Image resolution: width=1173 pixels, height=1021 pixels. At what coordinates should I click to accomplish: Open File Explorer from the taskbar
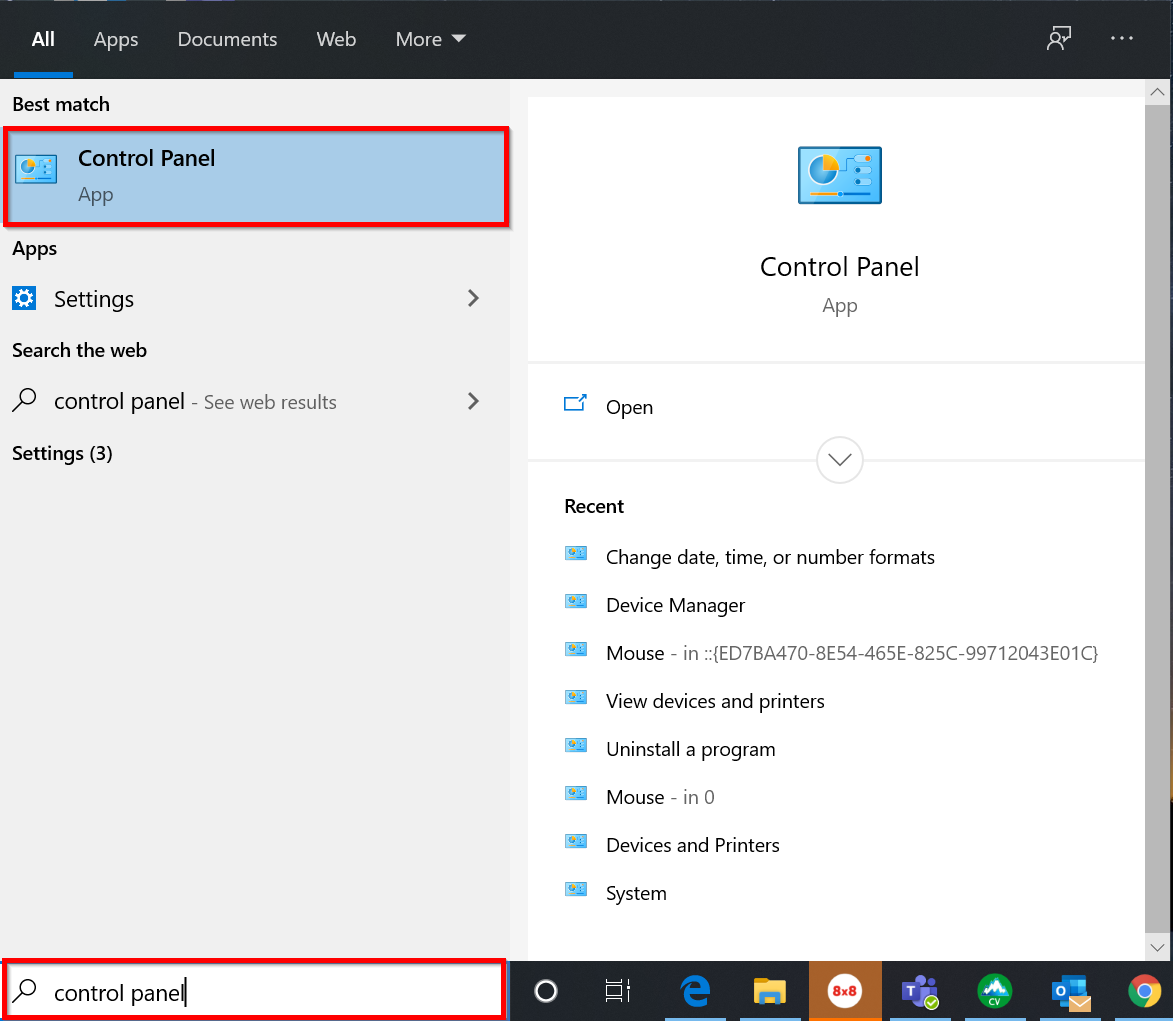(770, 991)
